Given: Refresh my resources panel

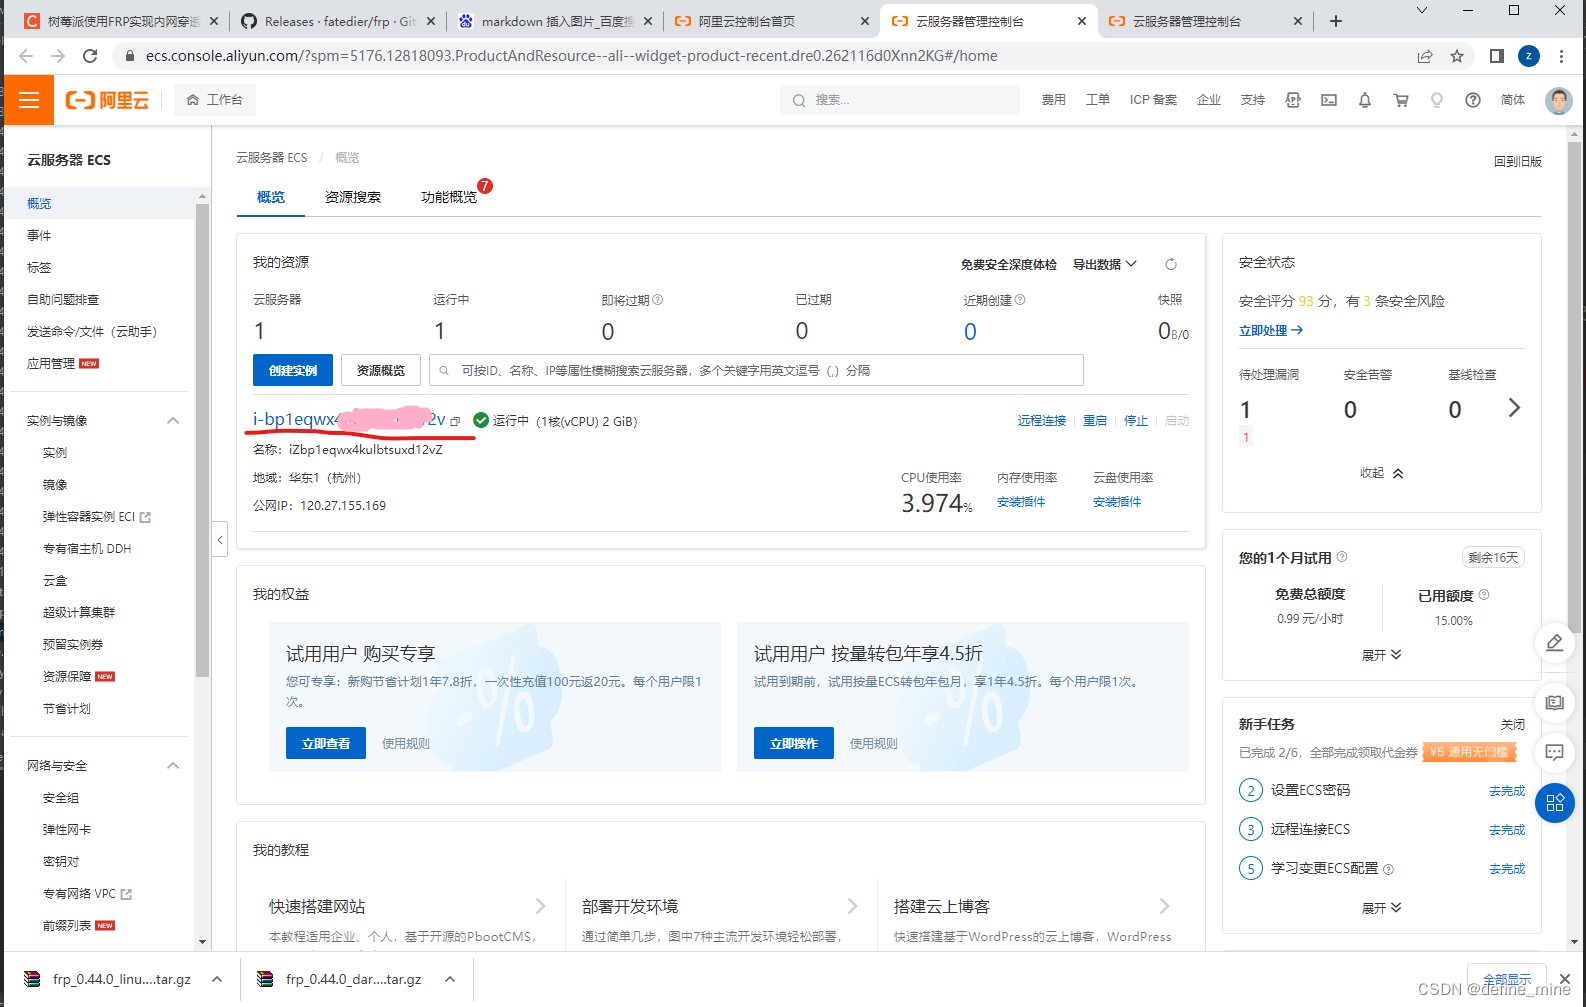Looking at the screenshot, I should 1171,264.
